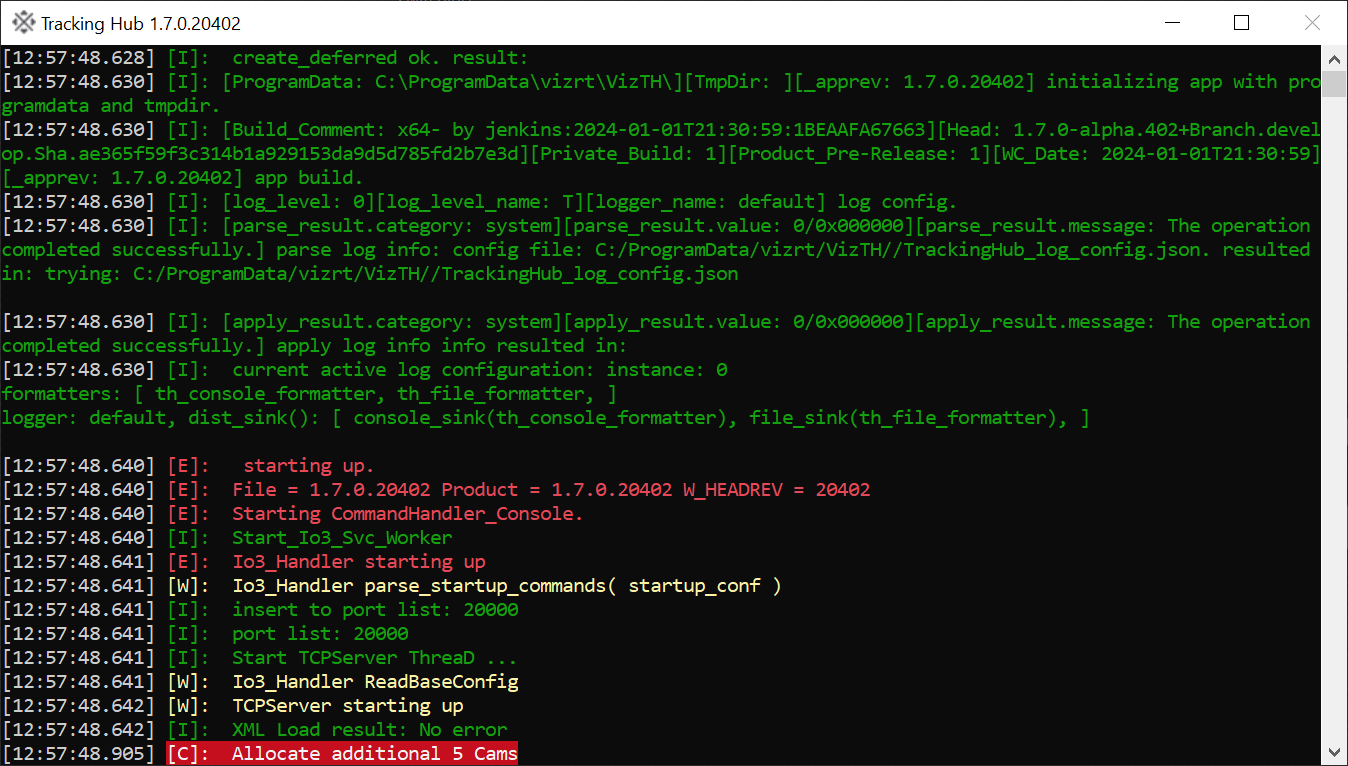Click the create_deferred ok. result: log line
This screenshot has height=766, width=1348.
coord(380,58)
